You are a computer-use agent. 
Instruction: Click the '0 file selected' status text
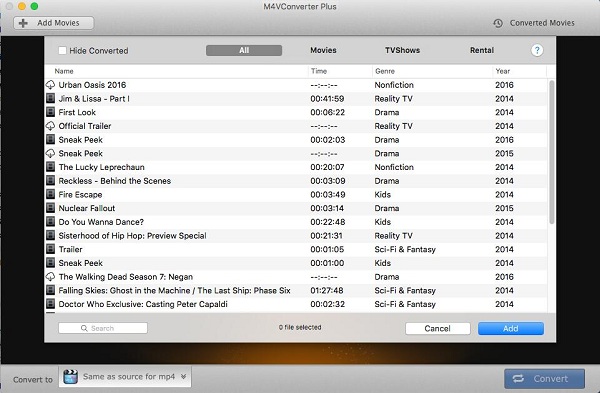(x=300, y=328)
